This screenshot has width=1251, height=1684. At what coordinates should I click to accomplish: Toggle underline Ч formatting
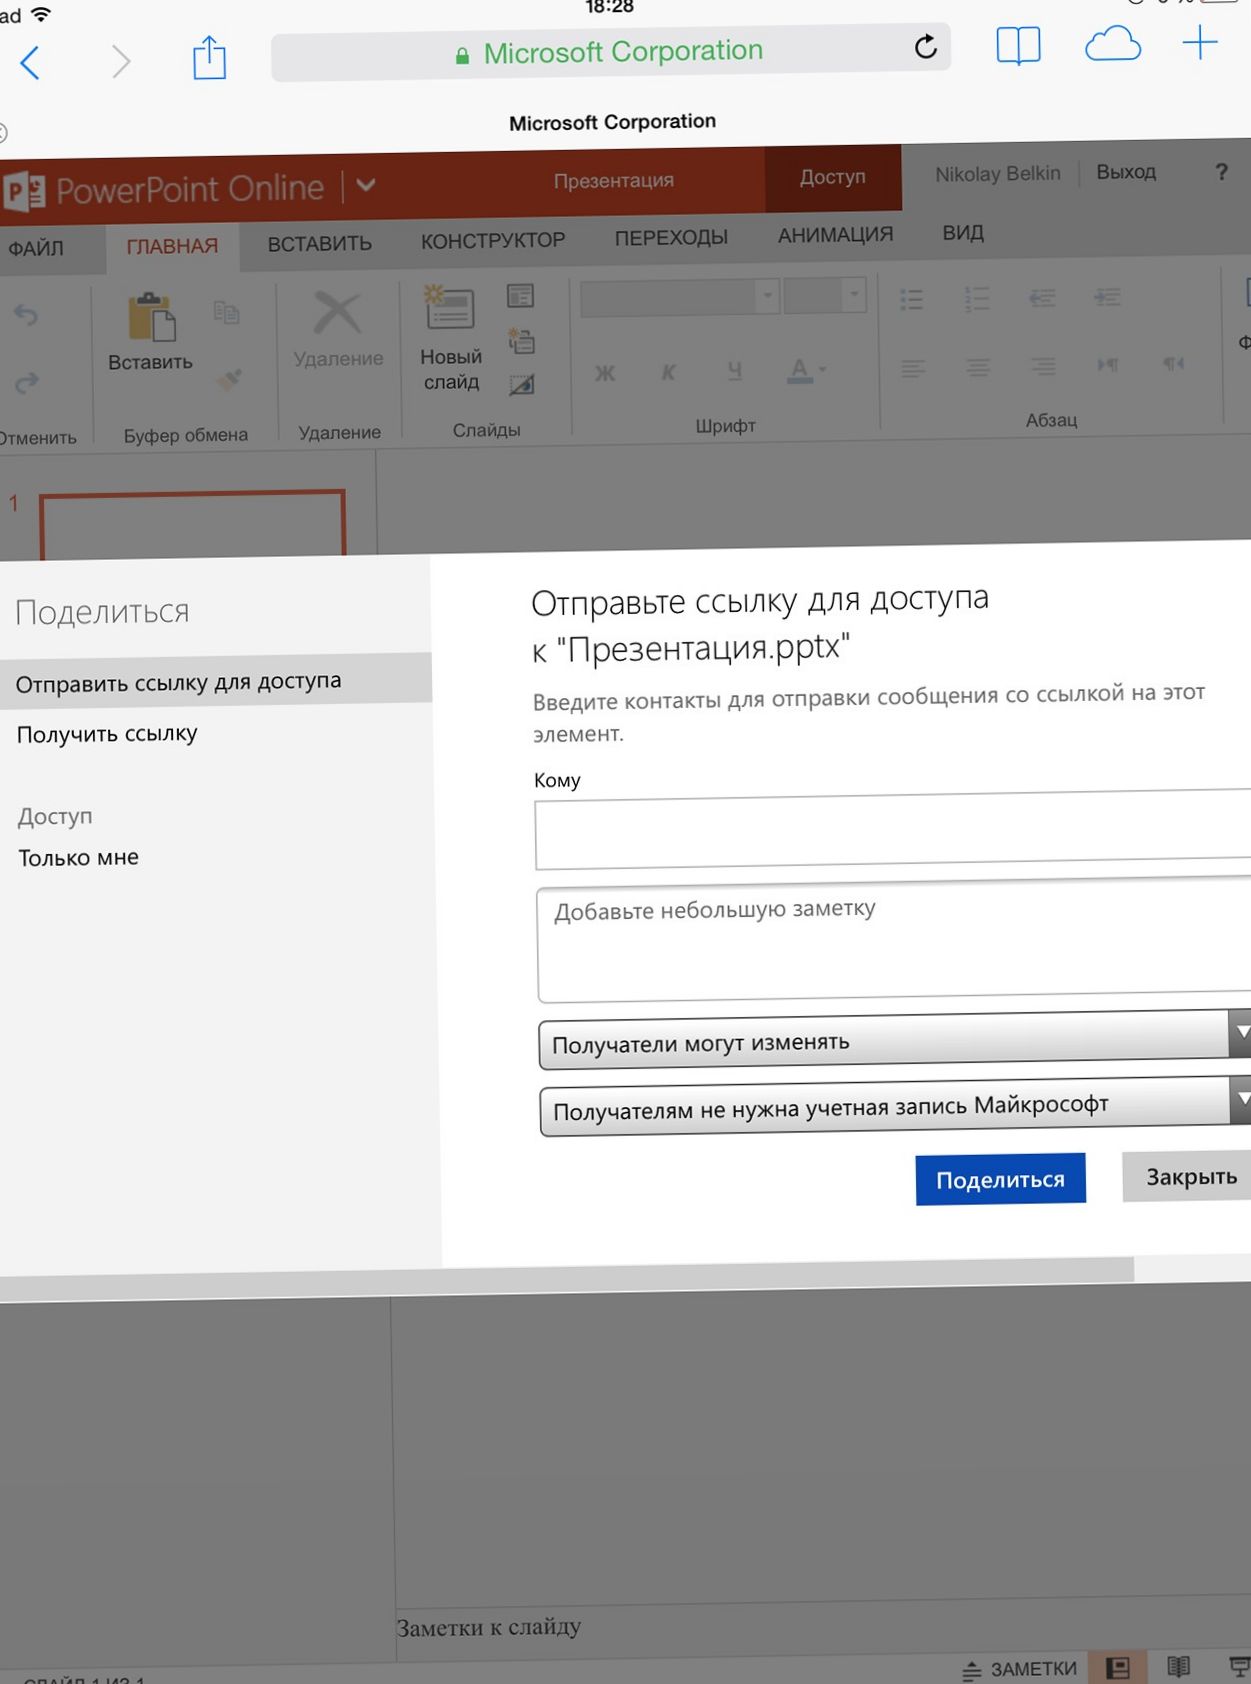pos(735,370)
